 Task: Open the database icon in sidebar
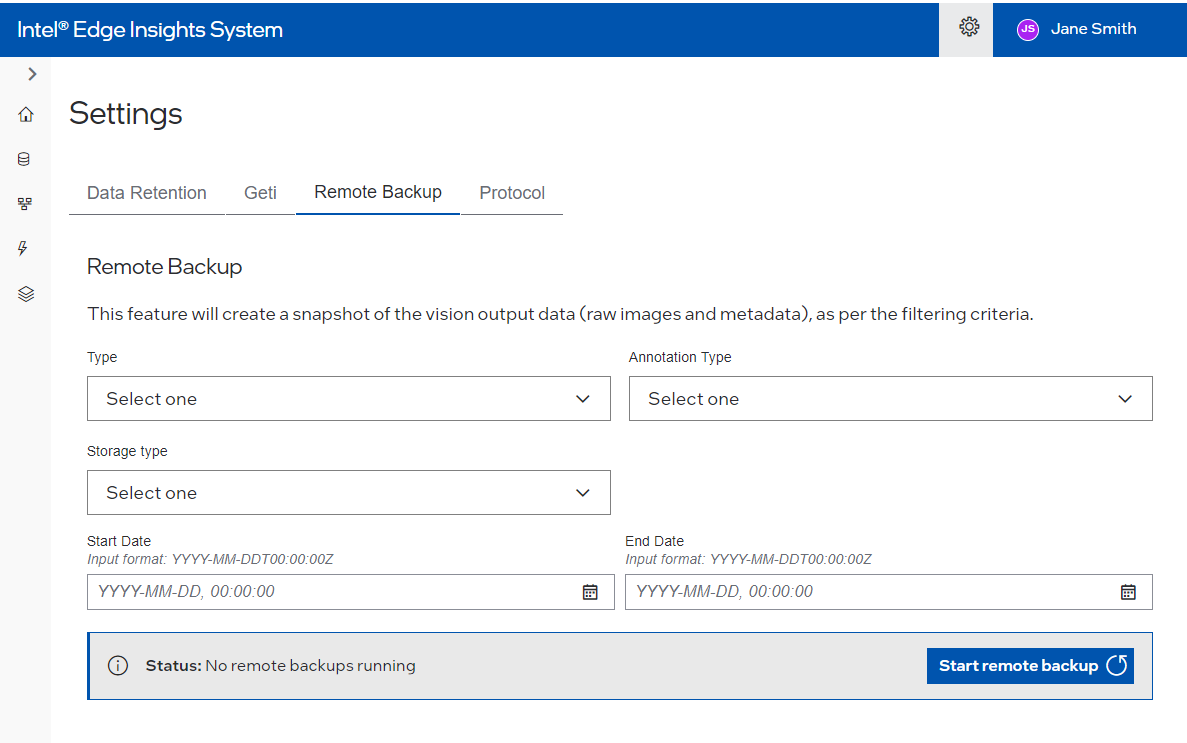click(24, 159)
